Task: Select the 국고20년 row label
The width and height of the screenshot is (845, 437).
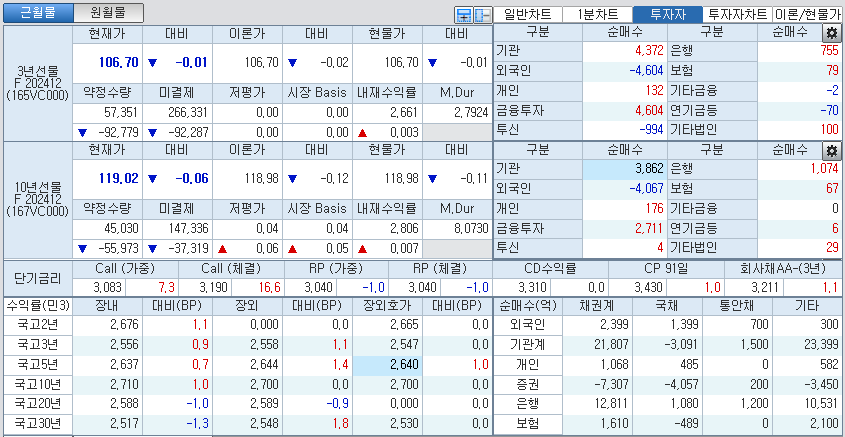Action: [x=38, y=403]
